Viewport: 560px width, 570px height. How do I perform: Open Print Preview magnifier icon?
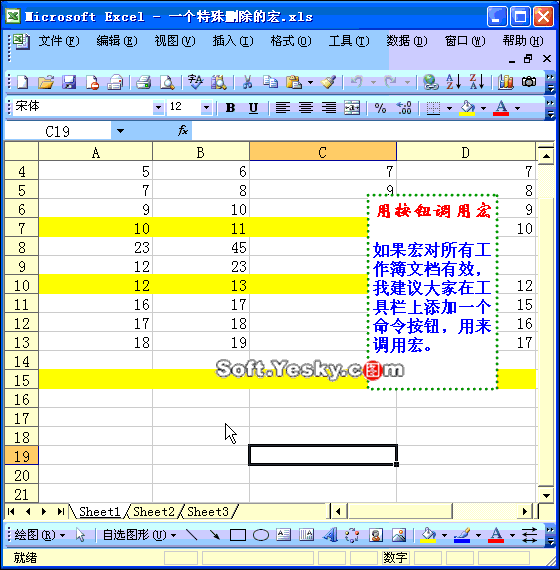[167, 82]
